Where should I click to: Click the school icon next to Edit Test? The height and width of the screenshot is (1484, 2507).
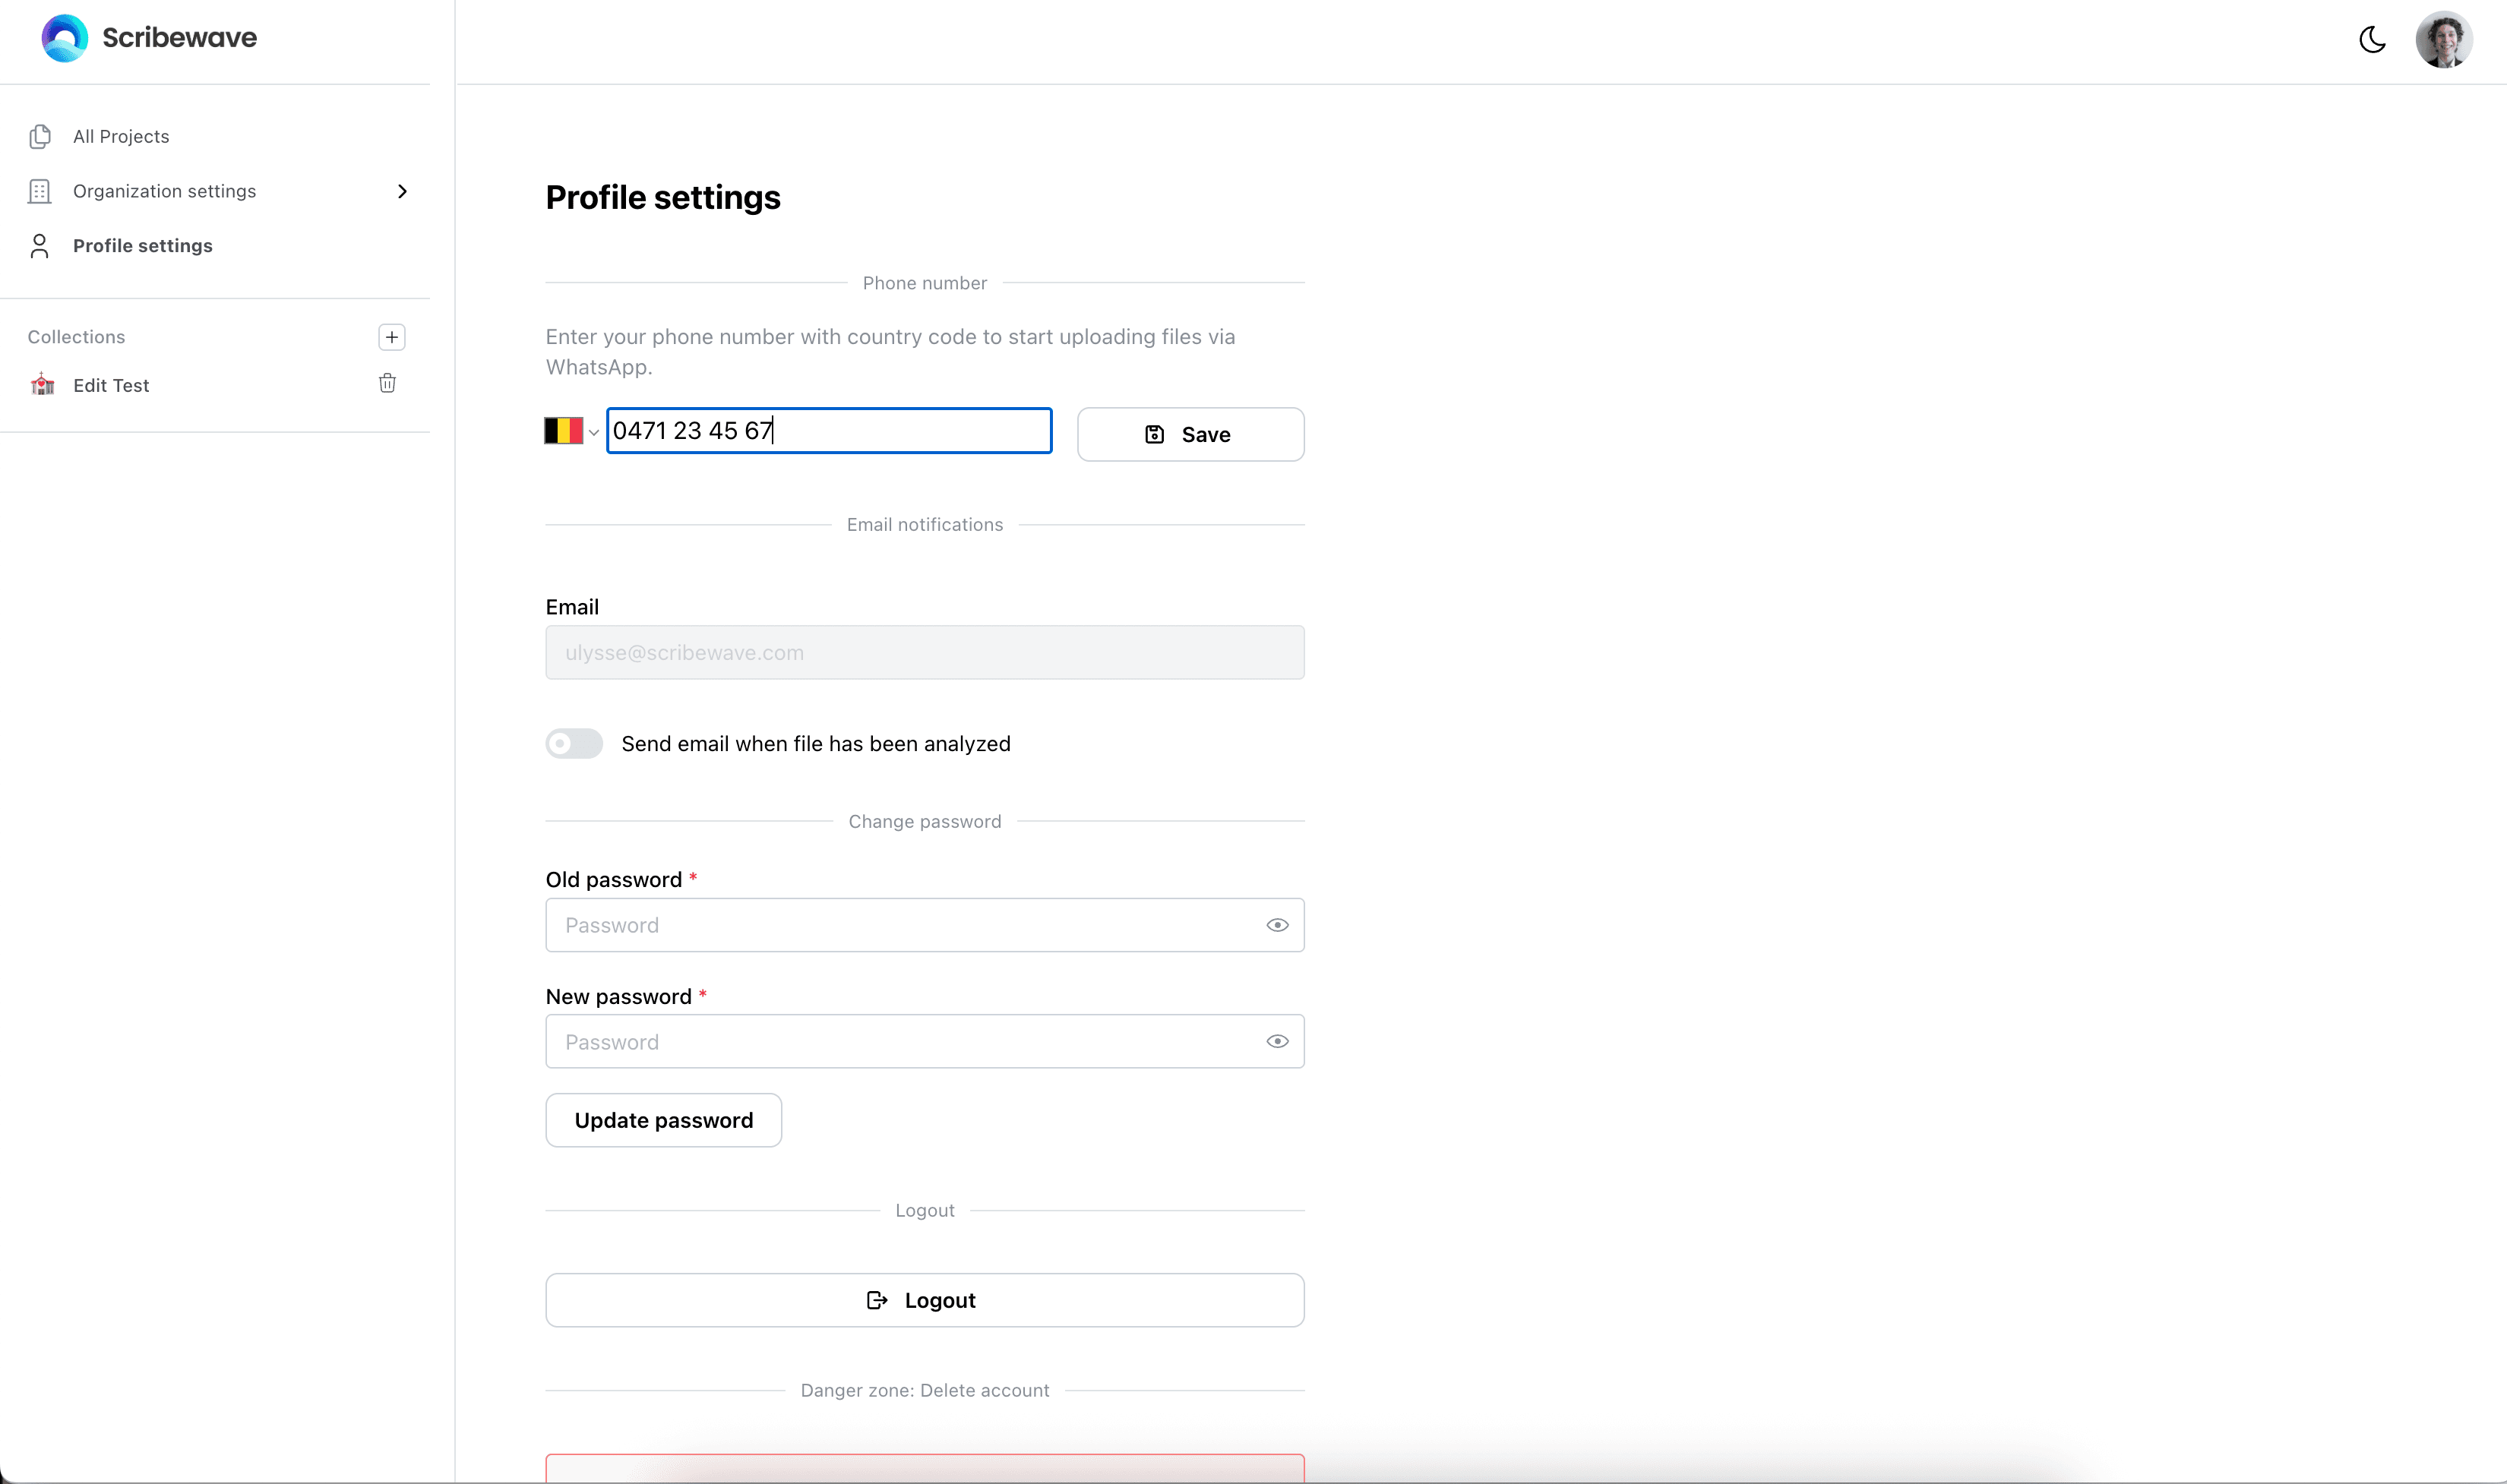click(42, 385)
